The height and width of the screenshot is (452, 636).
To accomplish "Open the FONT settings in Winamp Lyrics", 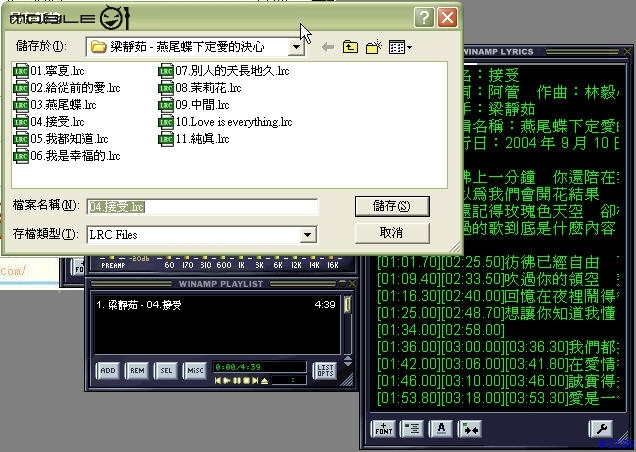I will 383,428.
